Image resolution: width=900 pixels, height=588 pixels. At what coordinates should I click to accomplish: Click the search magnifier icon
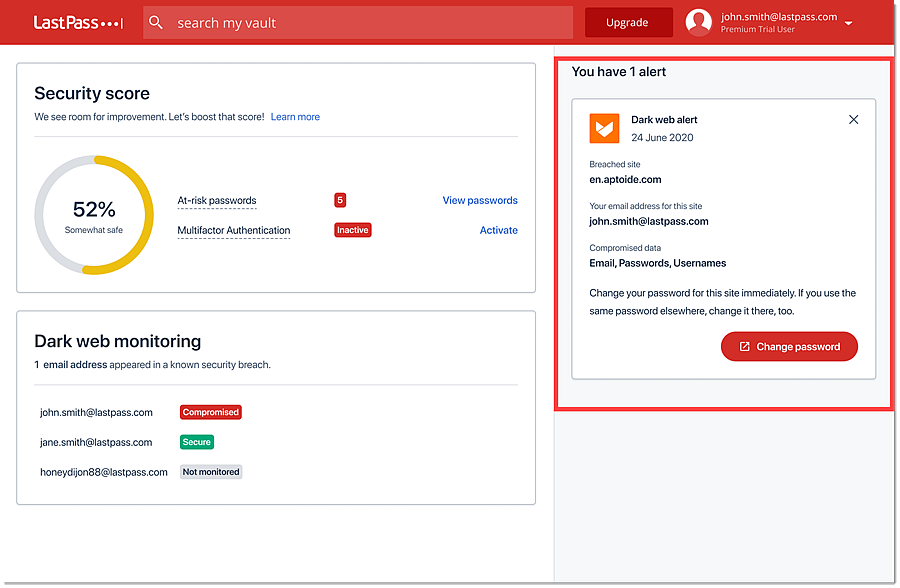point(156,22)
